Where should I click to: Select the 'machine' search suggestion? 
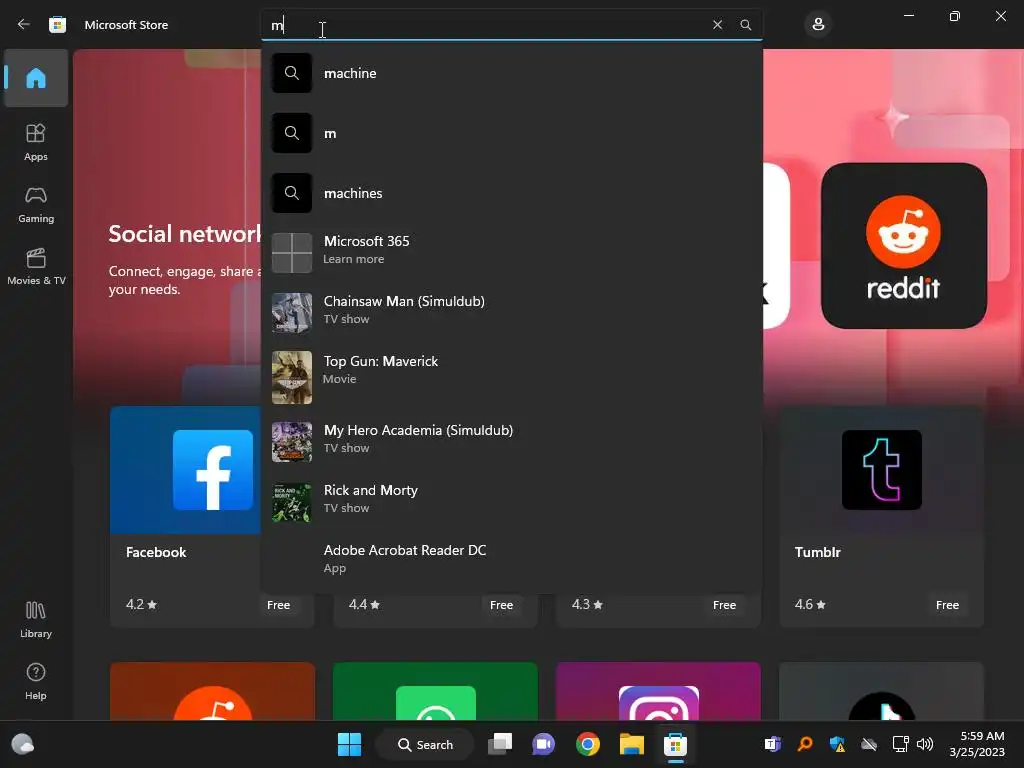coord(511,73)
